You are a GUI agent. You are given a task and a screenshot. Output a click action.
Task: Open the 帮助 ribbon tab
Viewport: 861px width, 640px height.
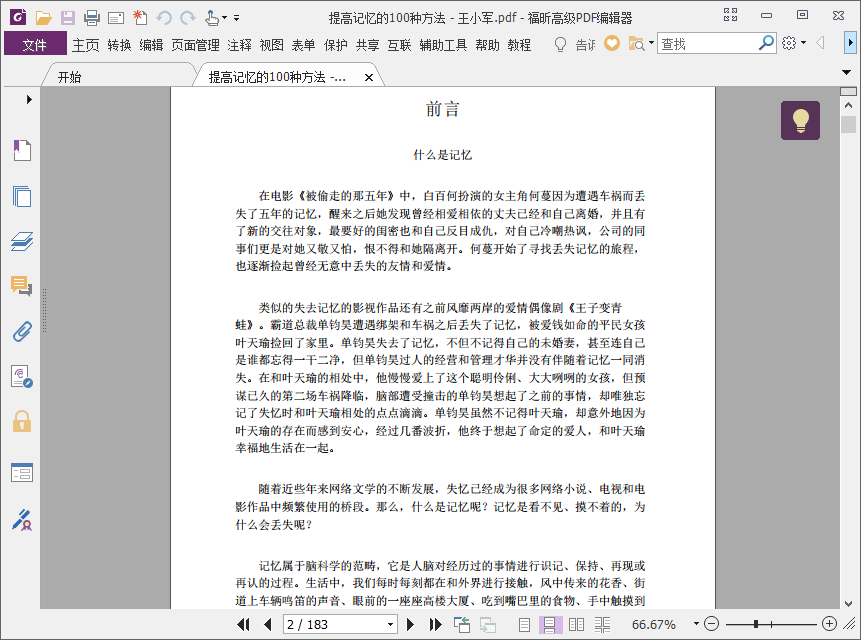(x=488, y=45)
